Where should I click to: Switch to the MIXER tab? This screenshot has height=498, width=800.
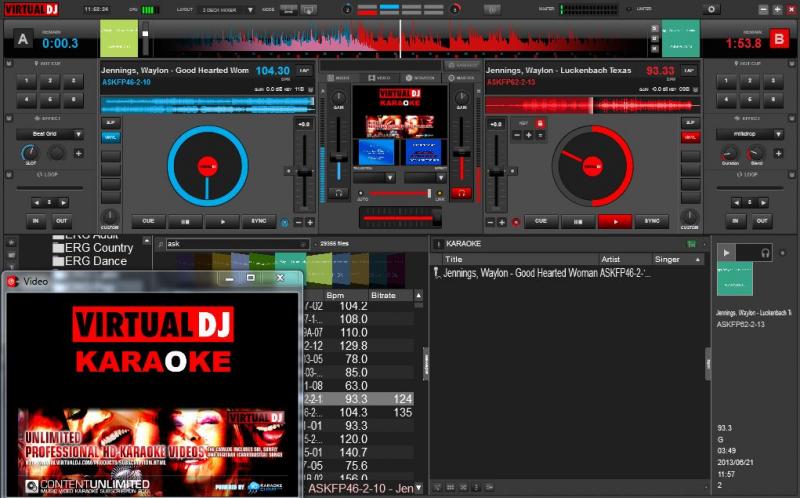(x=339, y=78)
